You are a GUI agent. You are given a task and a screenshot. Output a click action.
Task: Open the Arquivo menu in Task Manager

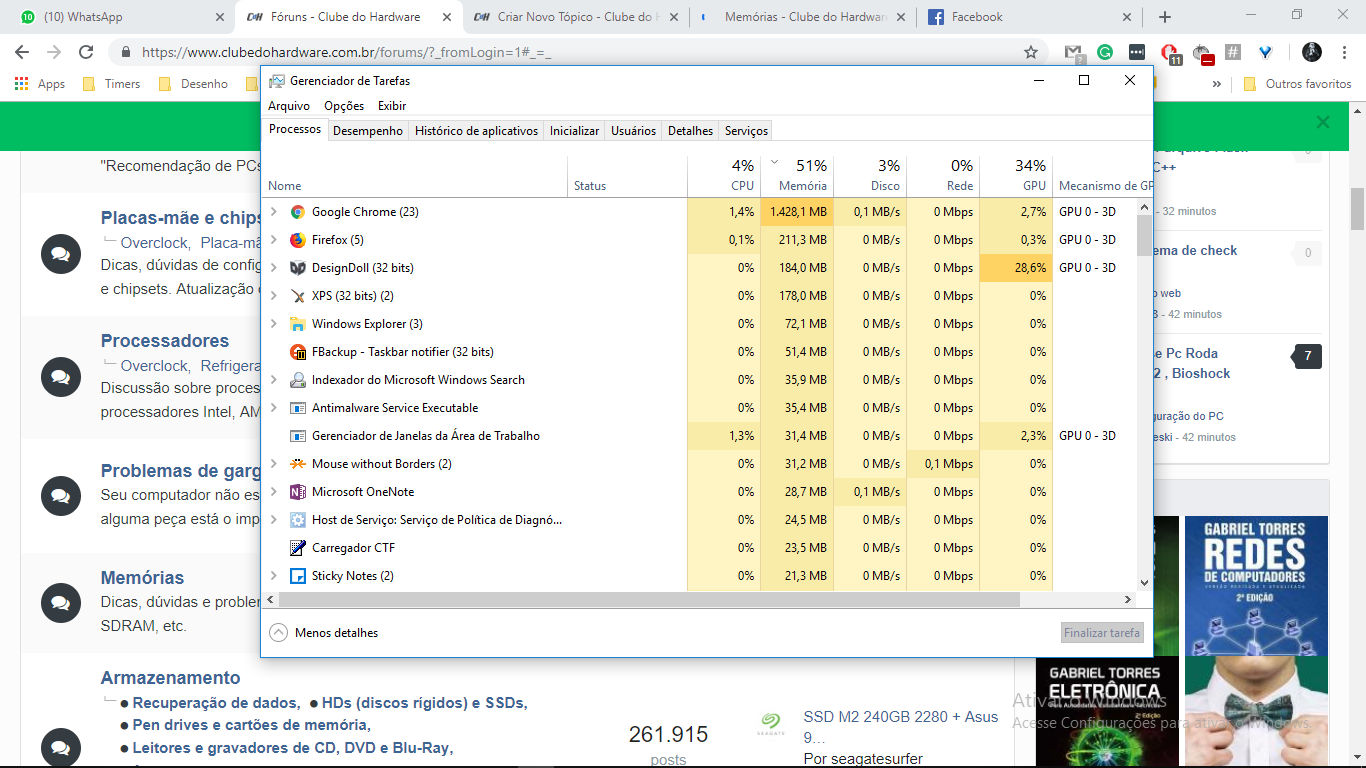pos(289,106)
